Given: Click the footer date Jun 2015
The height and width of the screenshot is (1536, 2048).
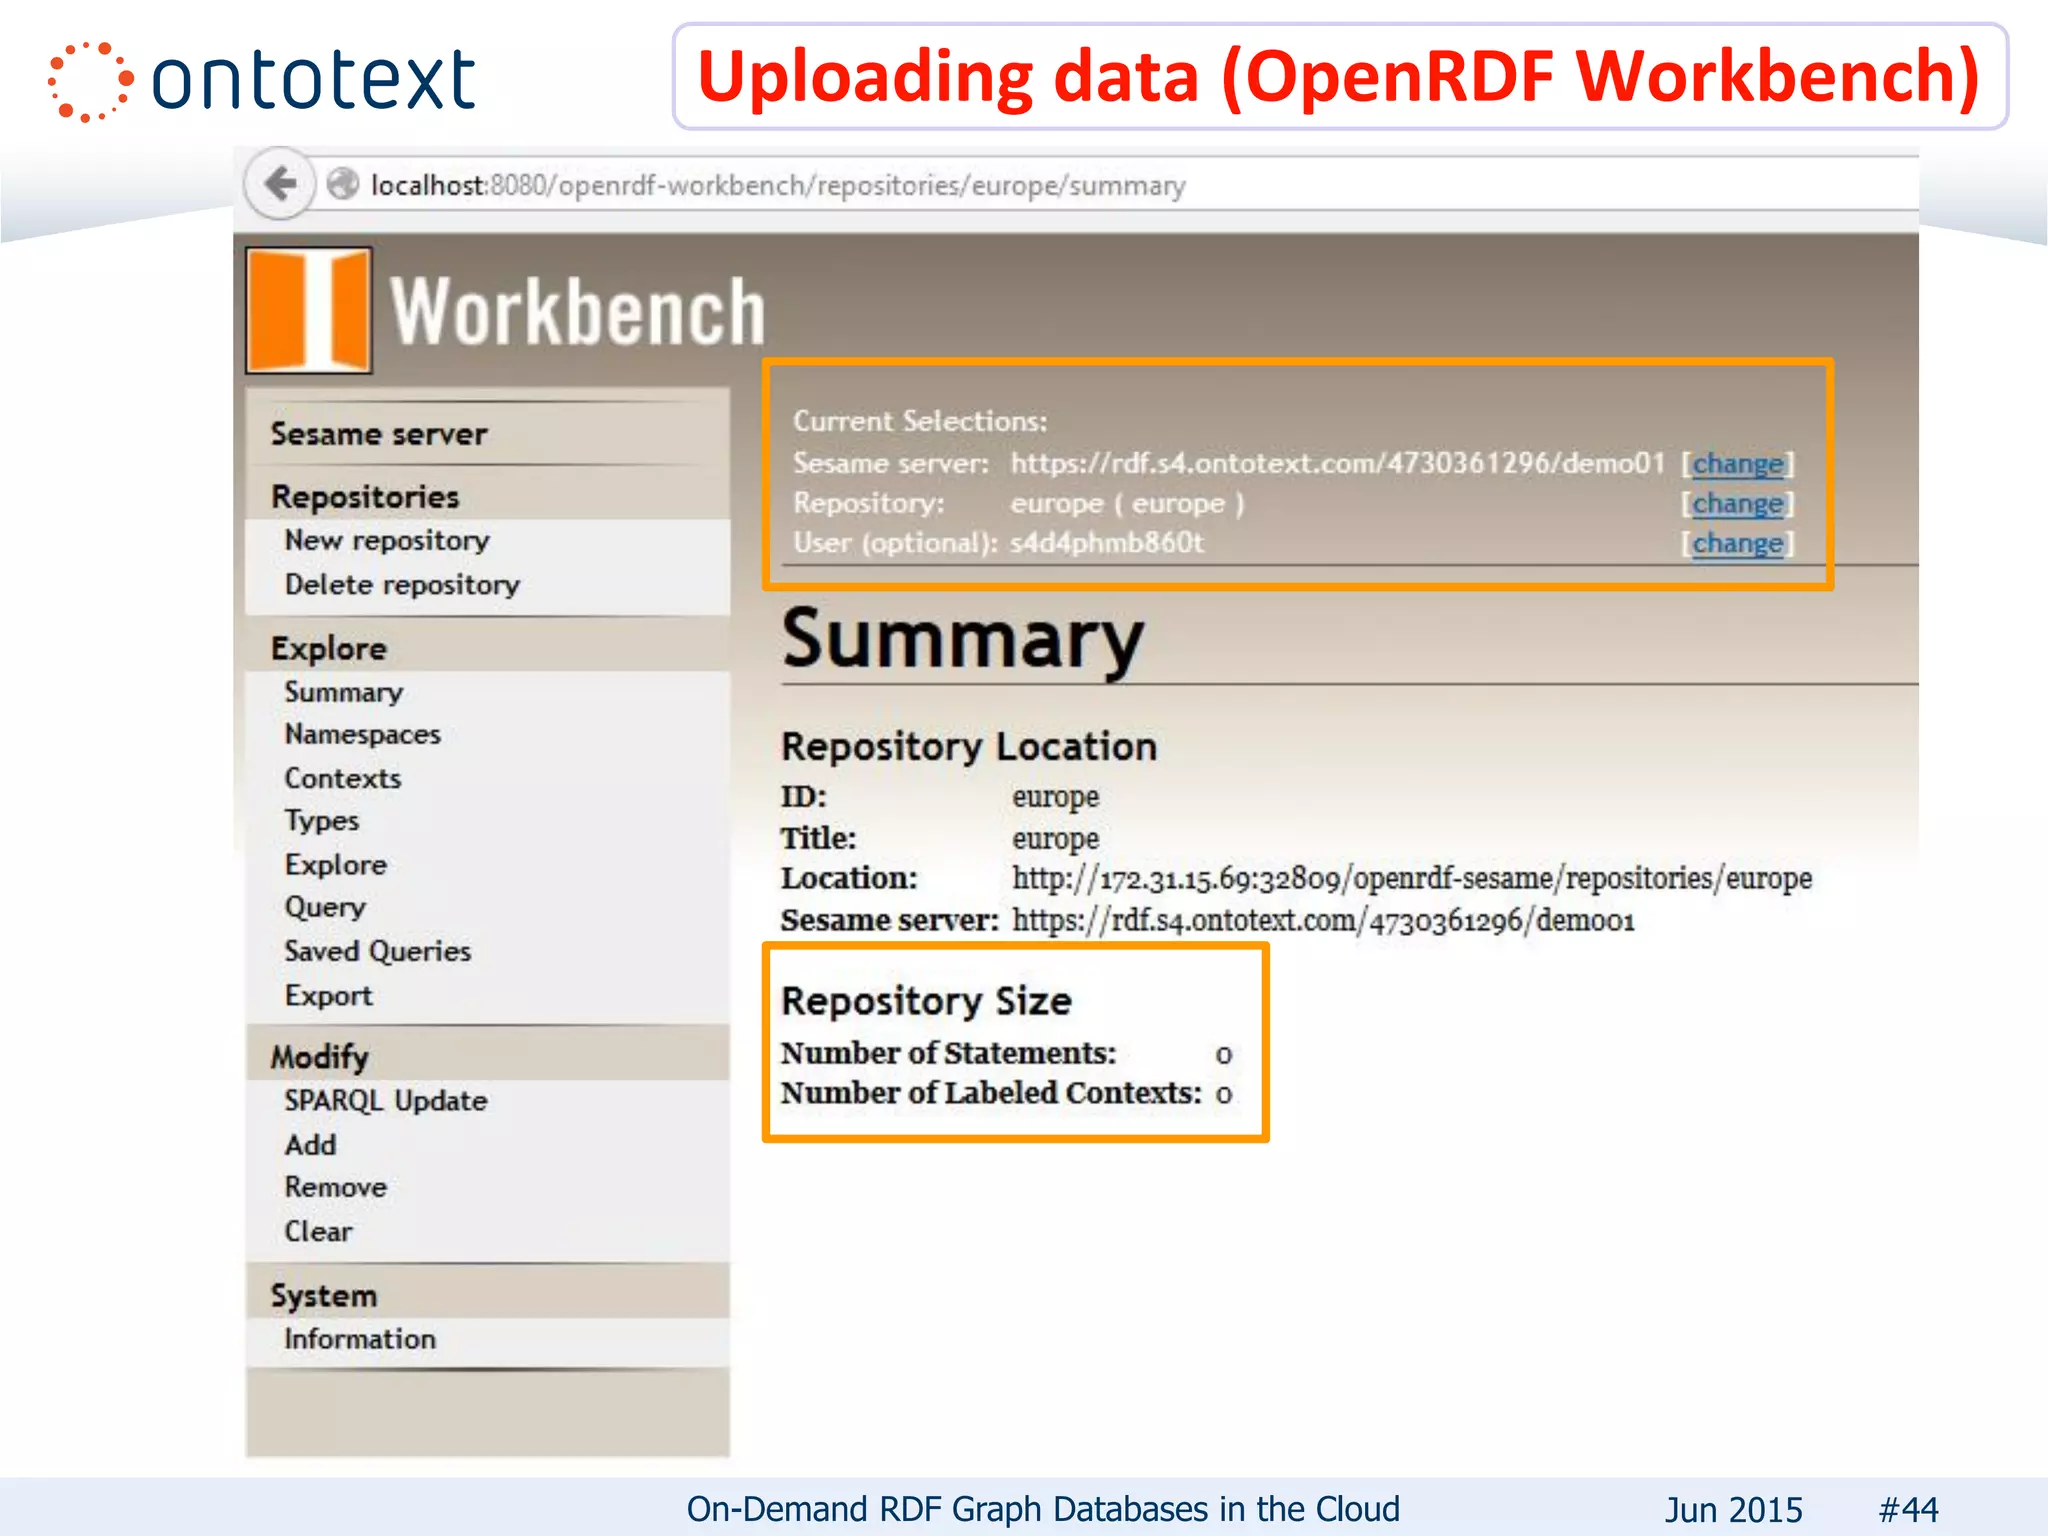Looking at the screenshot, I should click(x=1734, y=1509).
